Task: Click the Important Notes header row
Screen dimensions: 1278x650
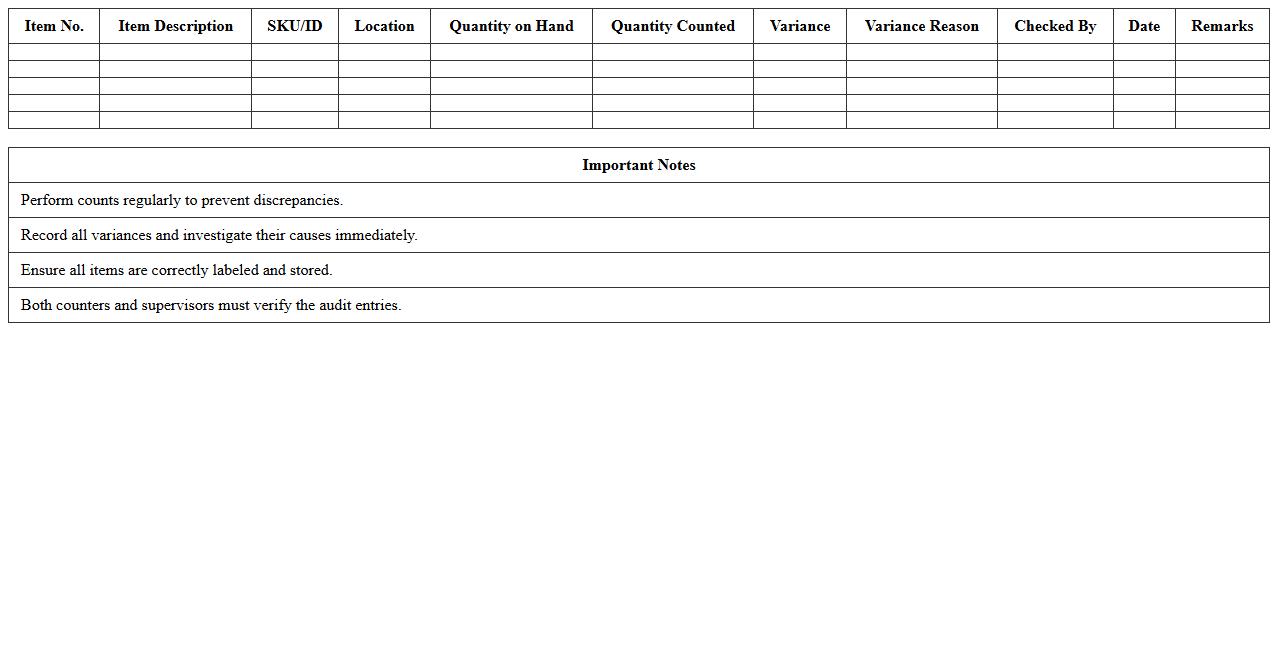Action: [638, 165]
